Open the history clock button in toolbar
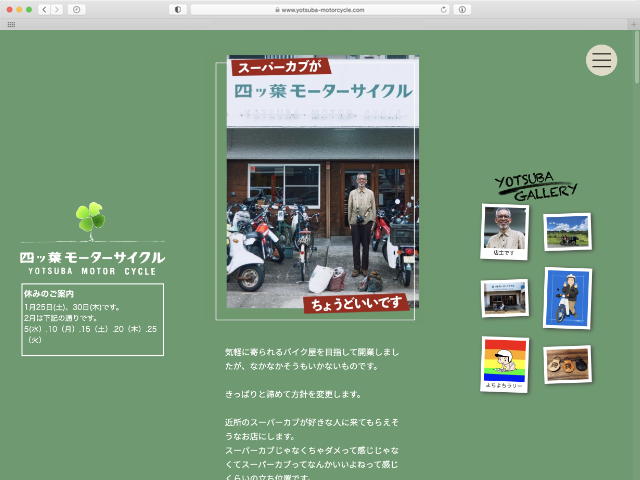Viewport: 640px width, 480px height. click(76, 9)
